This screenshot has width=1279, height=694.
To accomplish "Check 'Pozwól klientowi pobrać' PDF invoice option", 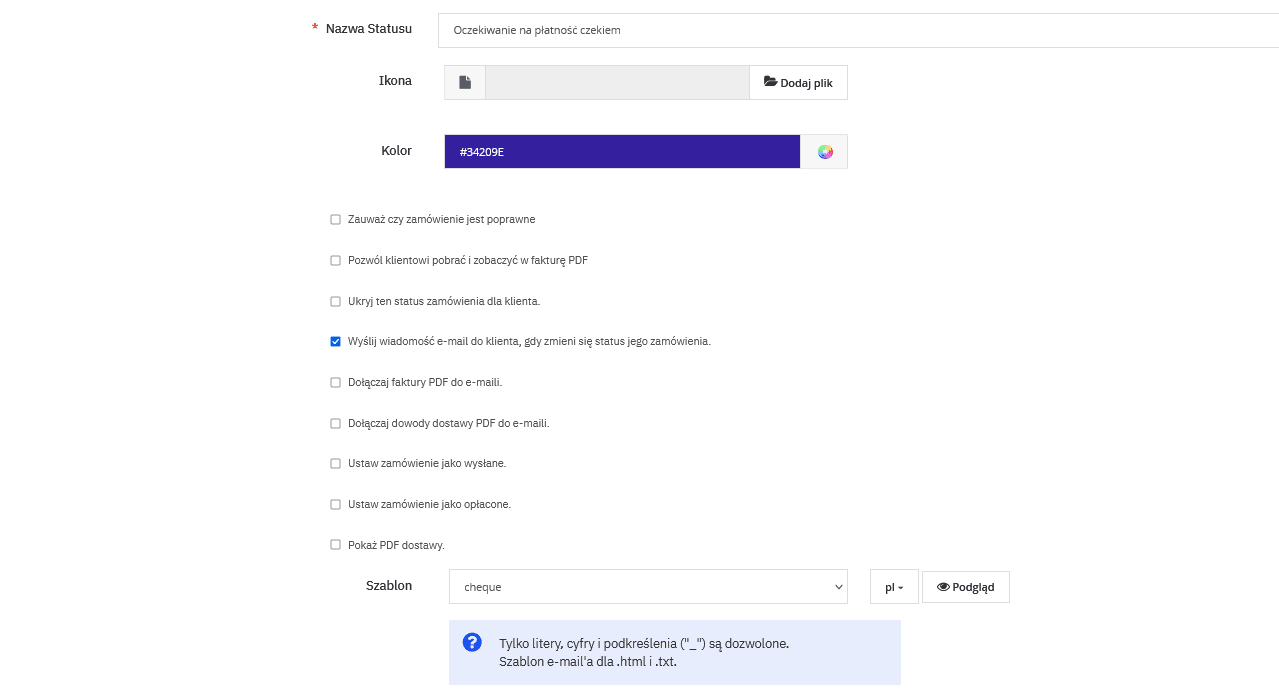I will click(336, 260).
